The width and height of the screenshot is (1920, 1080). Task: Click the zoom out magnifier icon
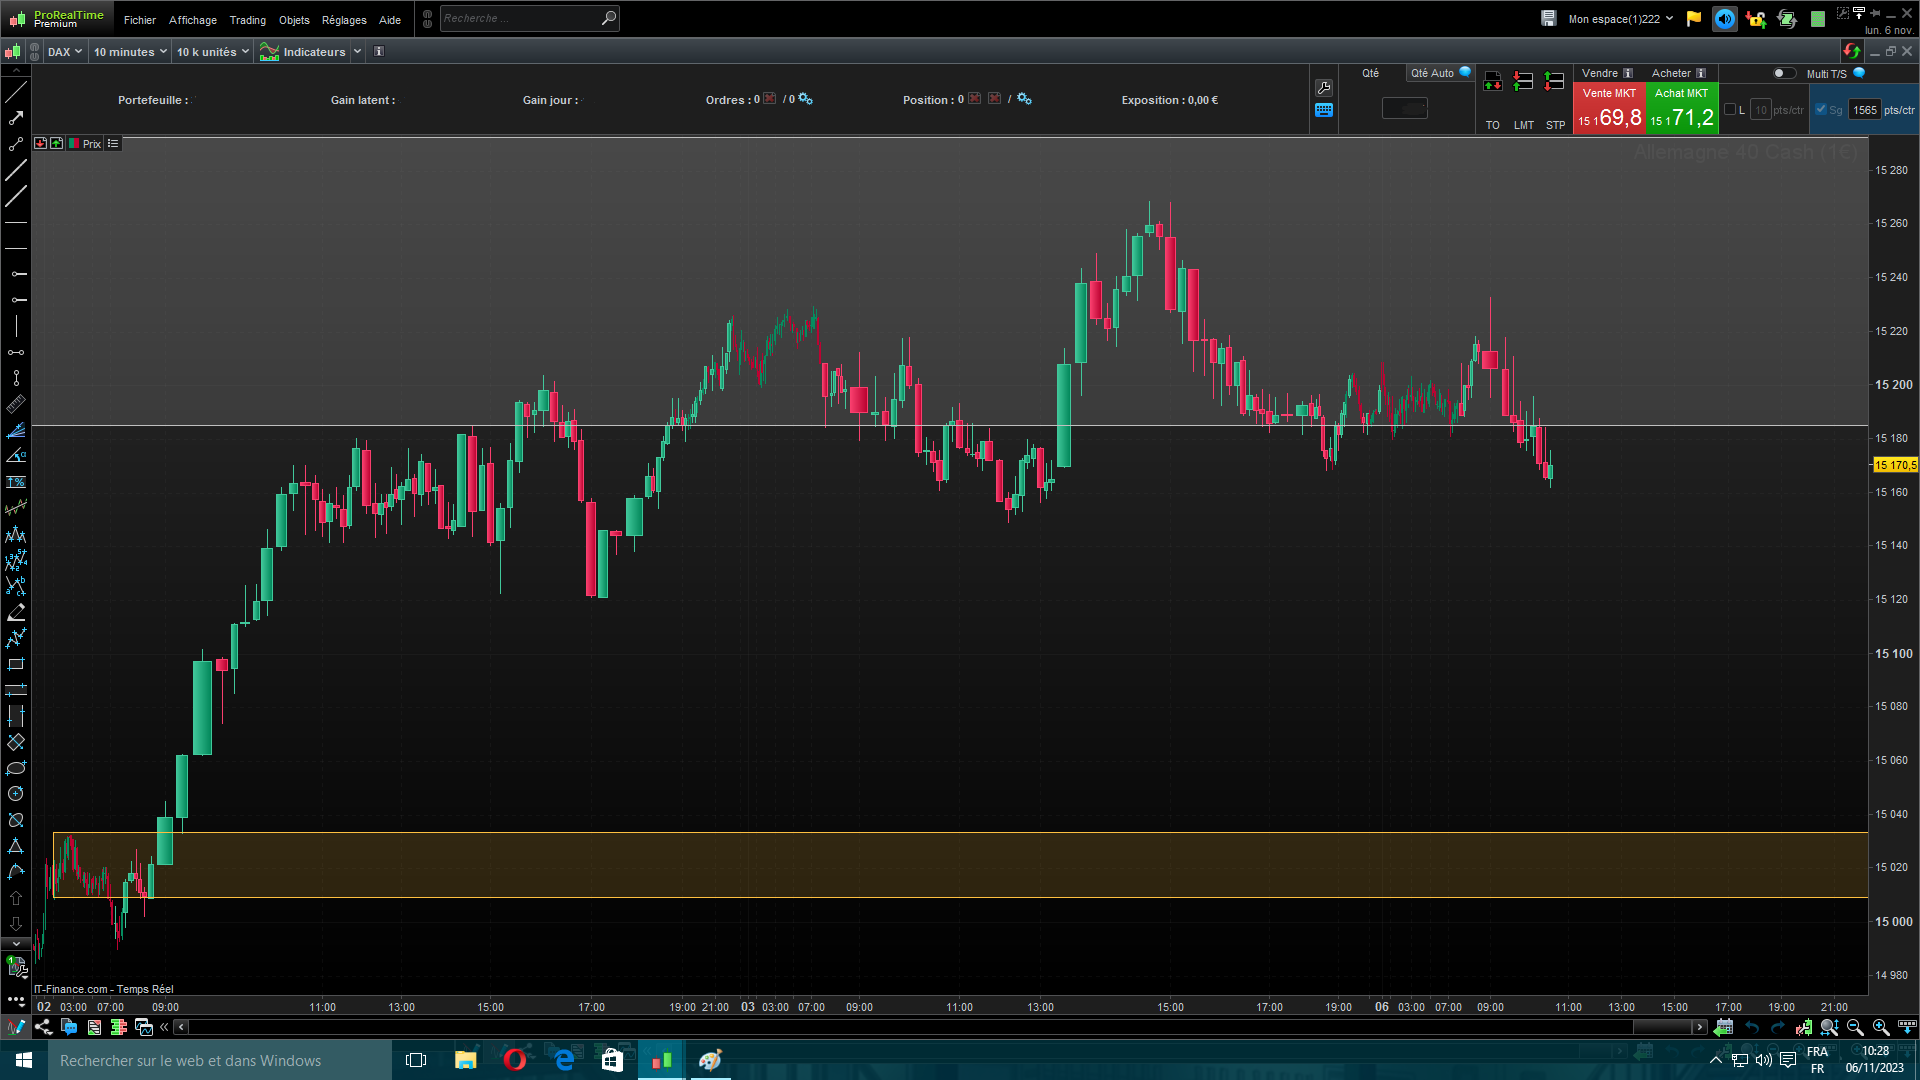pos(1854,1027)
